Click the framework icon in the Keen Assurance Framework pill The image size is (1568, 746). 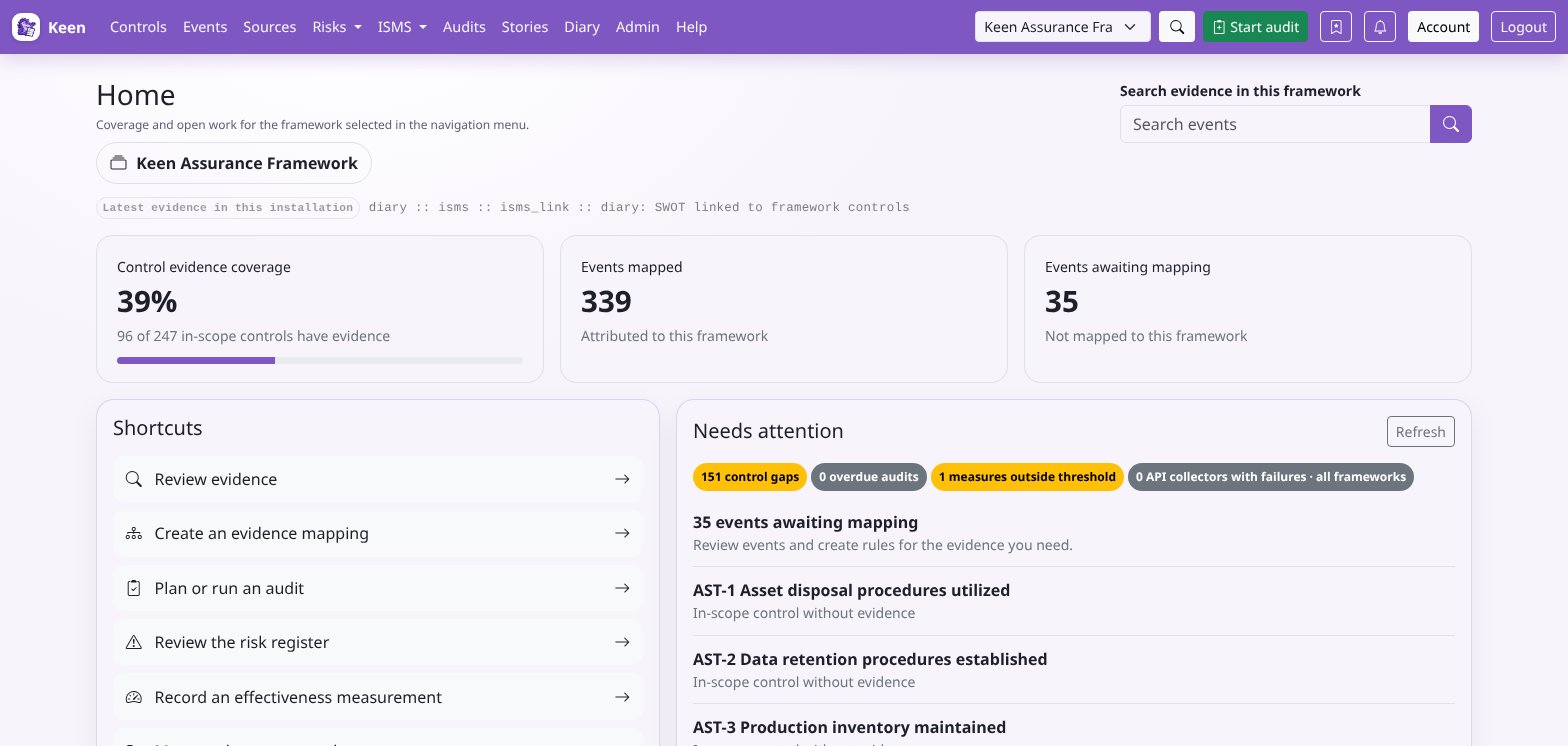click(x=119, y=163)
